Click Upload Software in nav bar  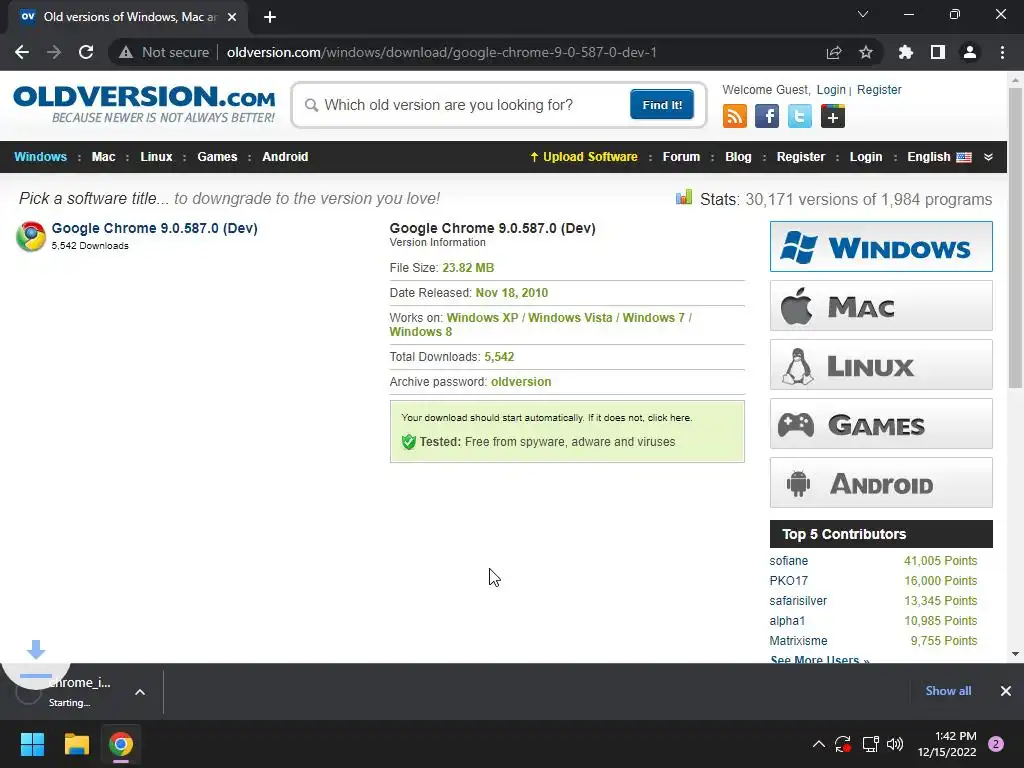(x=584, y=157)
